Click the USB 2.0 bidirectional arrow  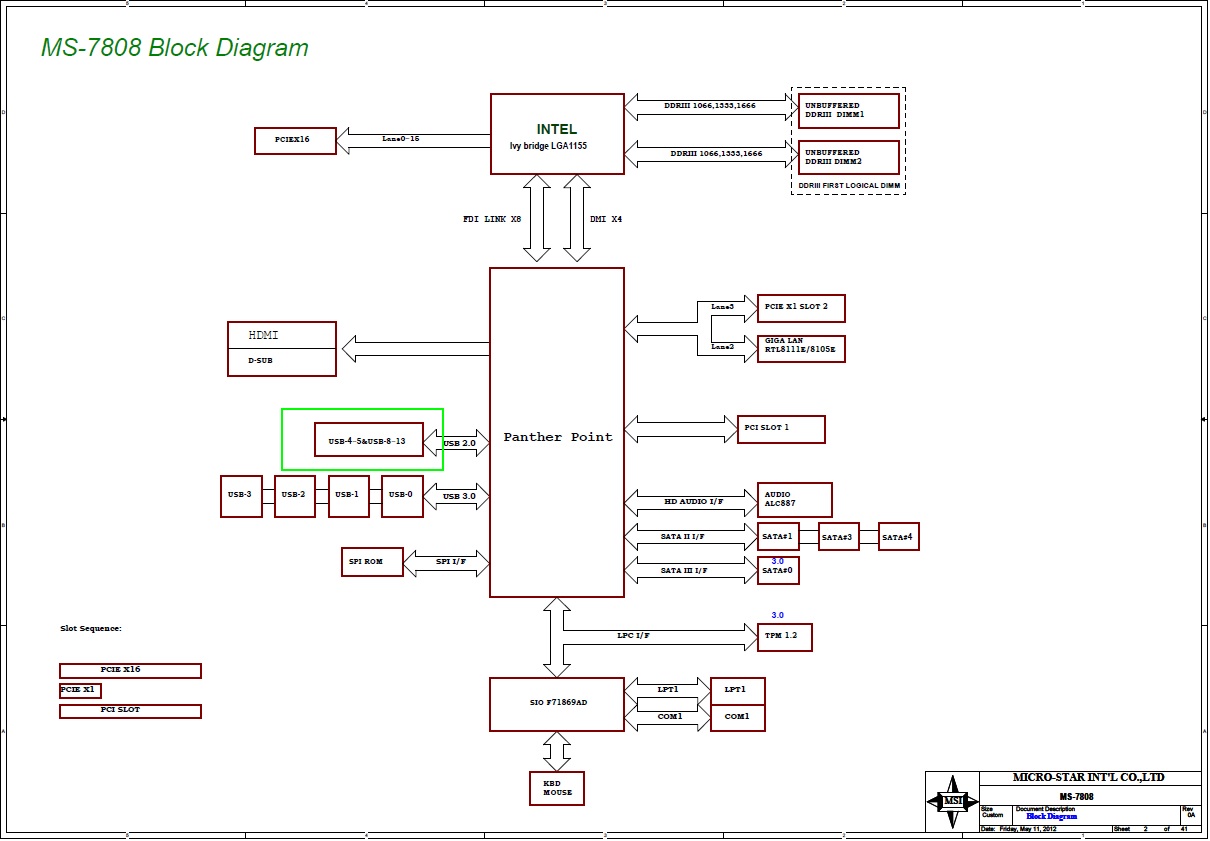tap(458, 442)
